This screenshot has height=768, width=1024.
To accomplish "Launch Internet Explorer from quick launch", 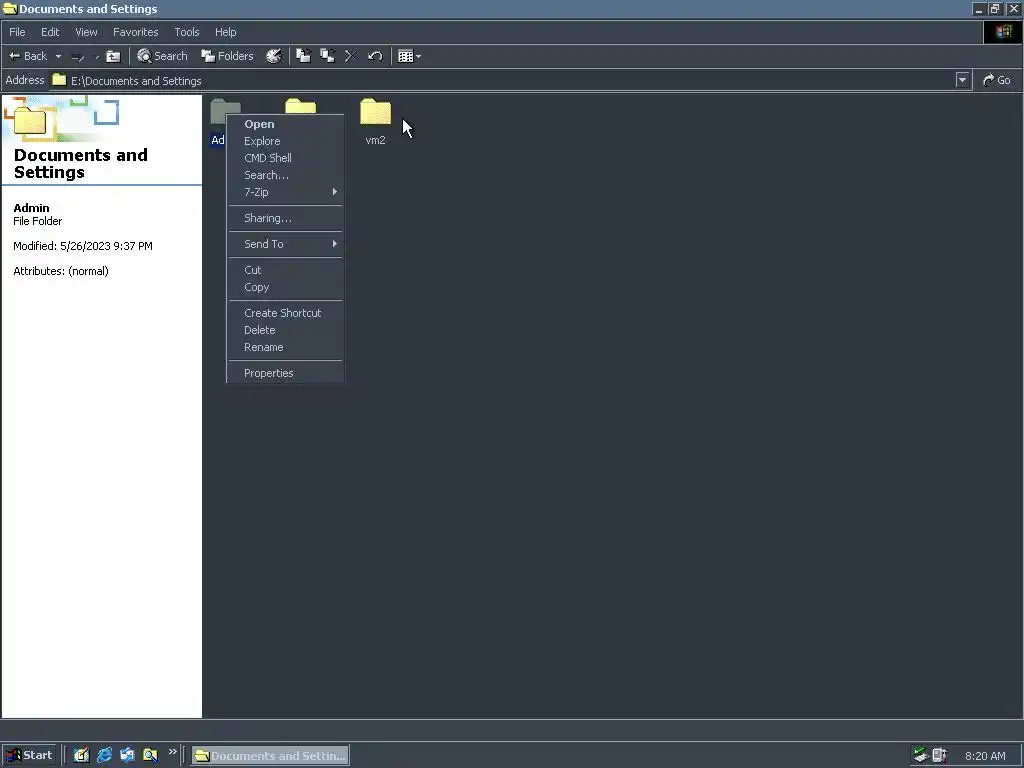I will coord(104,755).
